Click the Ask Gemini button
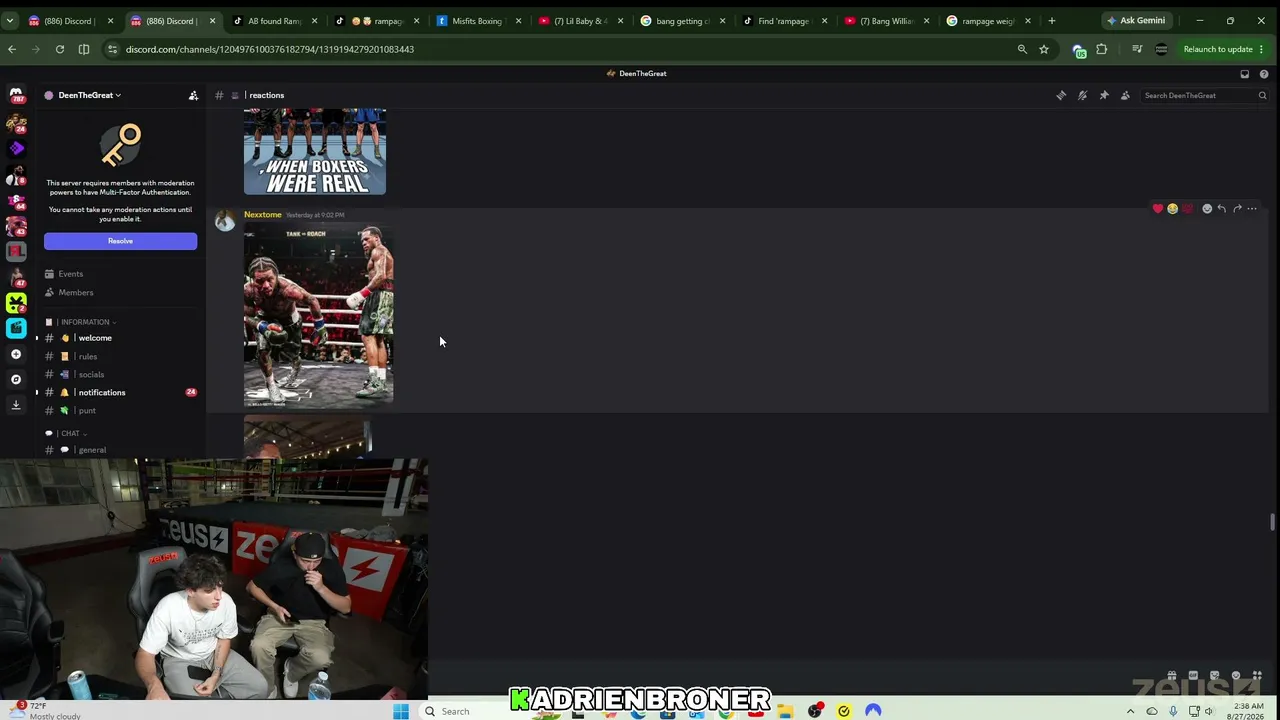This screenshot has width=1280, height=720. point(1137,21)
